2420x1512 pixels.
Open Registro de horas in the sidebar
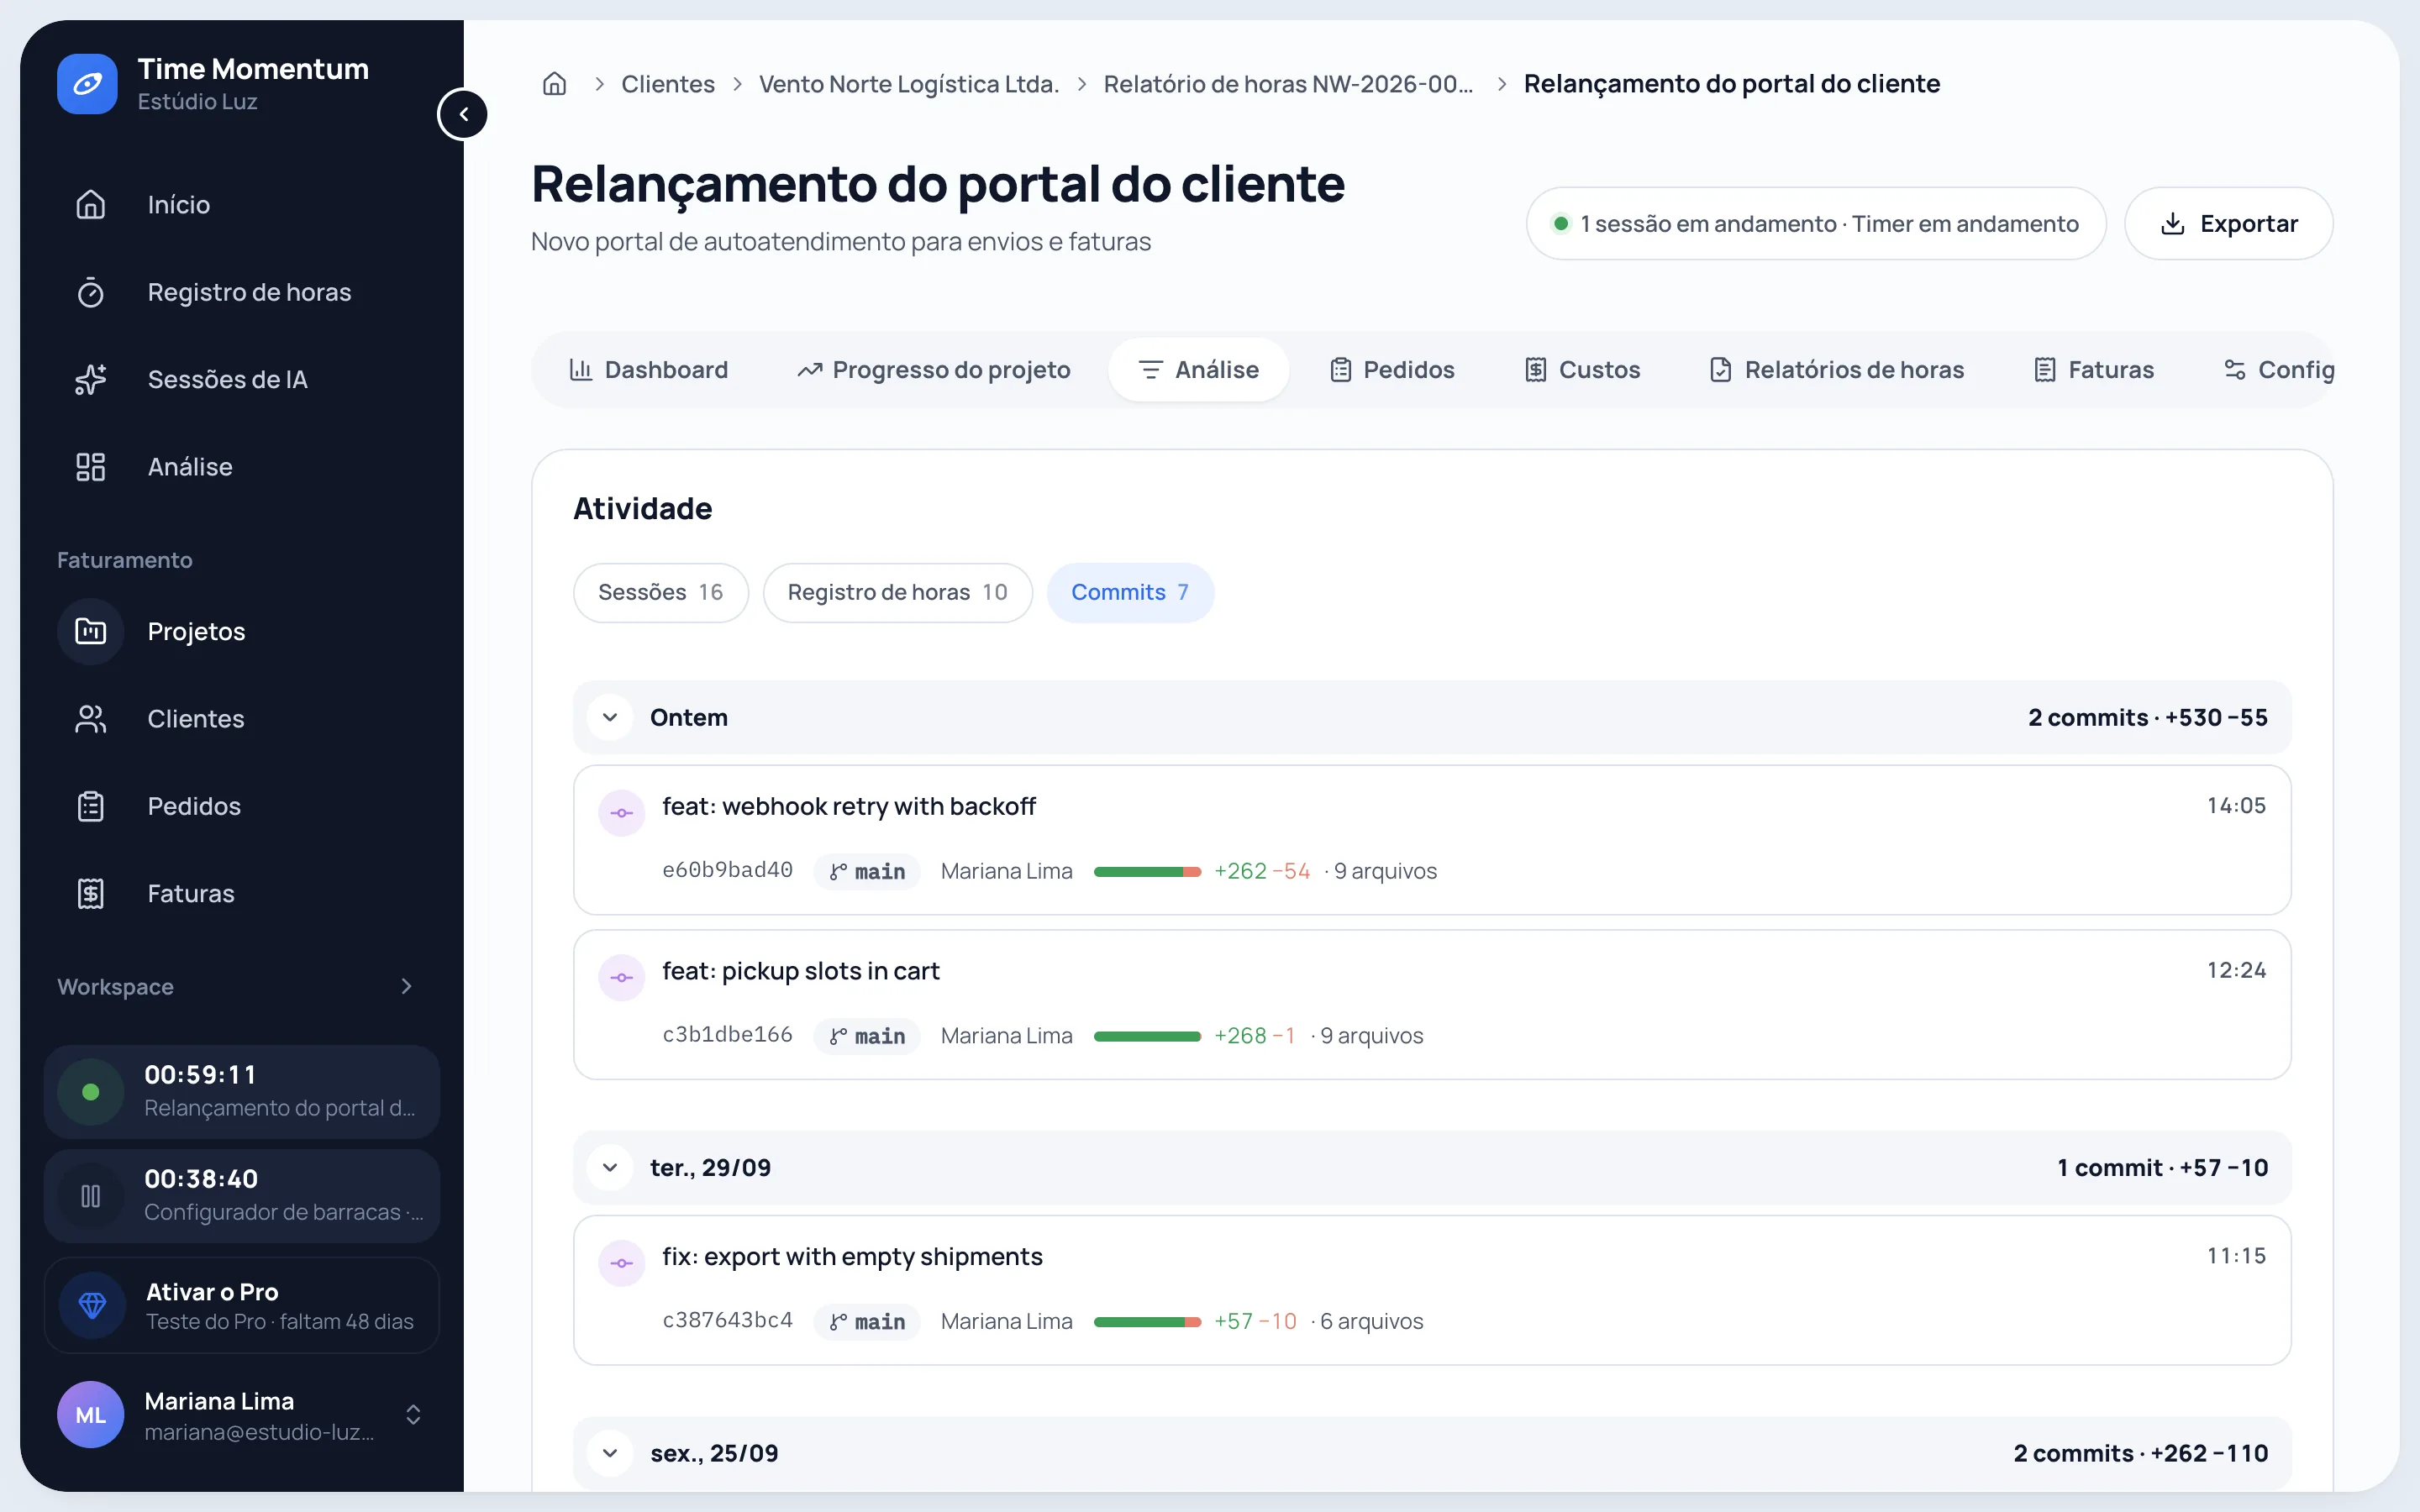[x=242, y=292]
